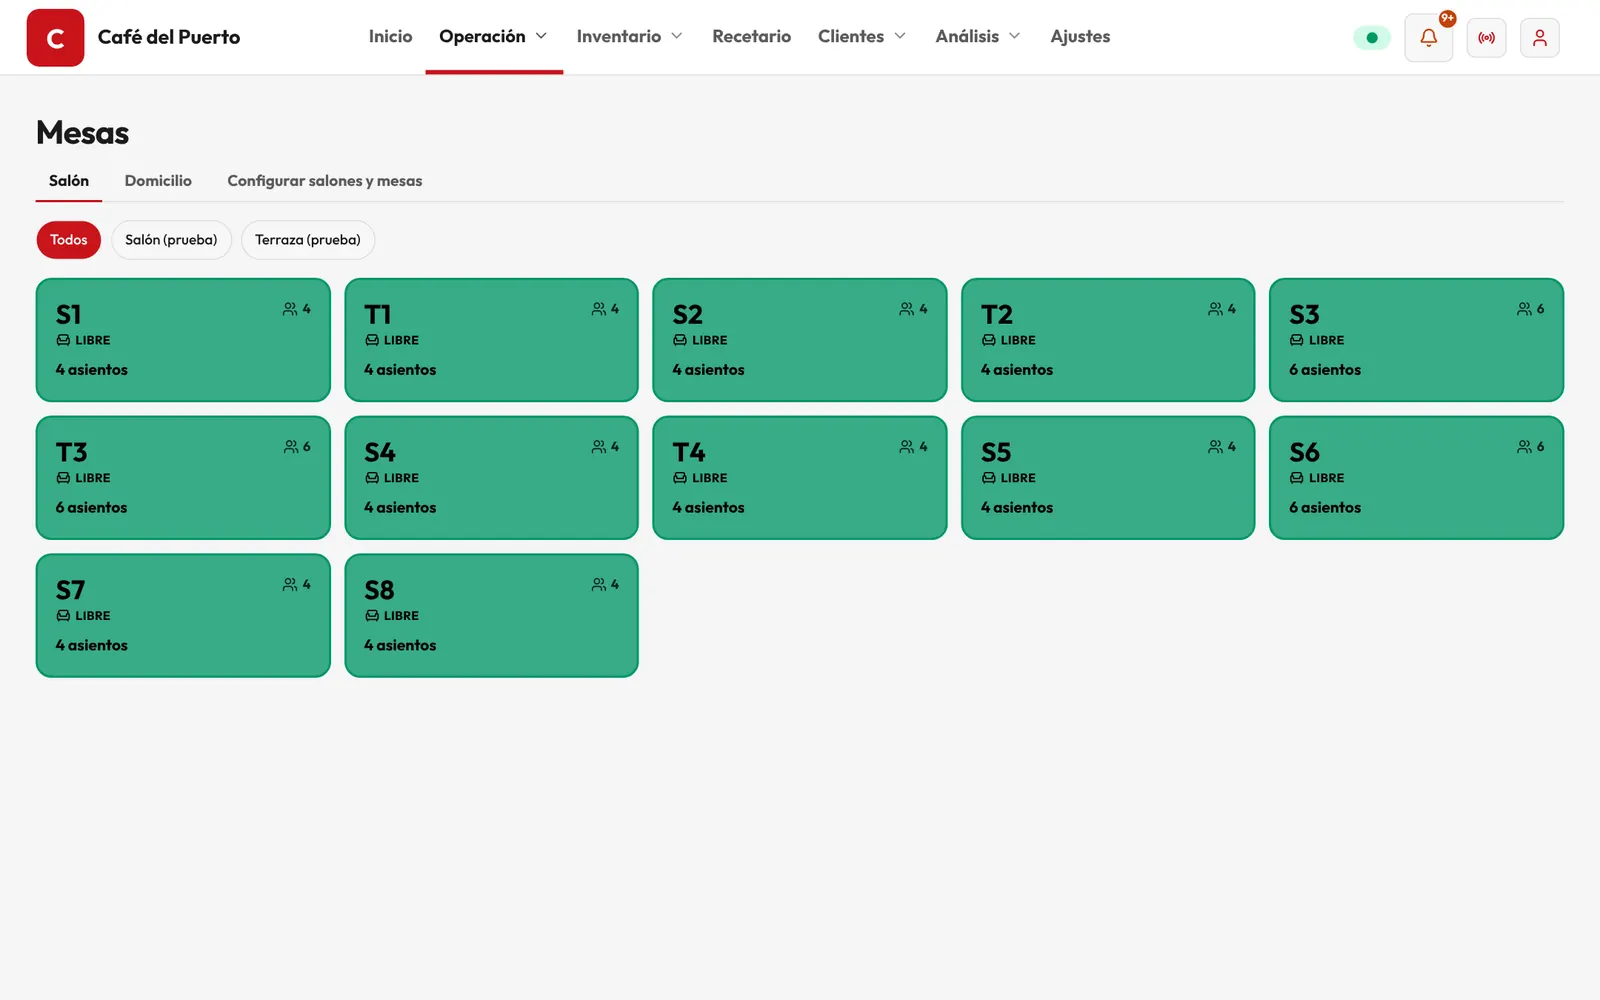1600x1000 pixels.
Task: Filter tables by Salón (prueba)
Action: [x=171, y=240]
